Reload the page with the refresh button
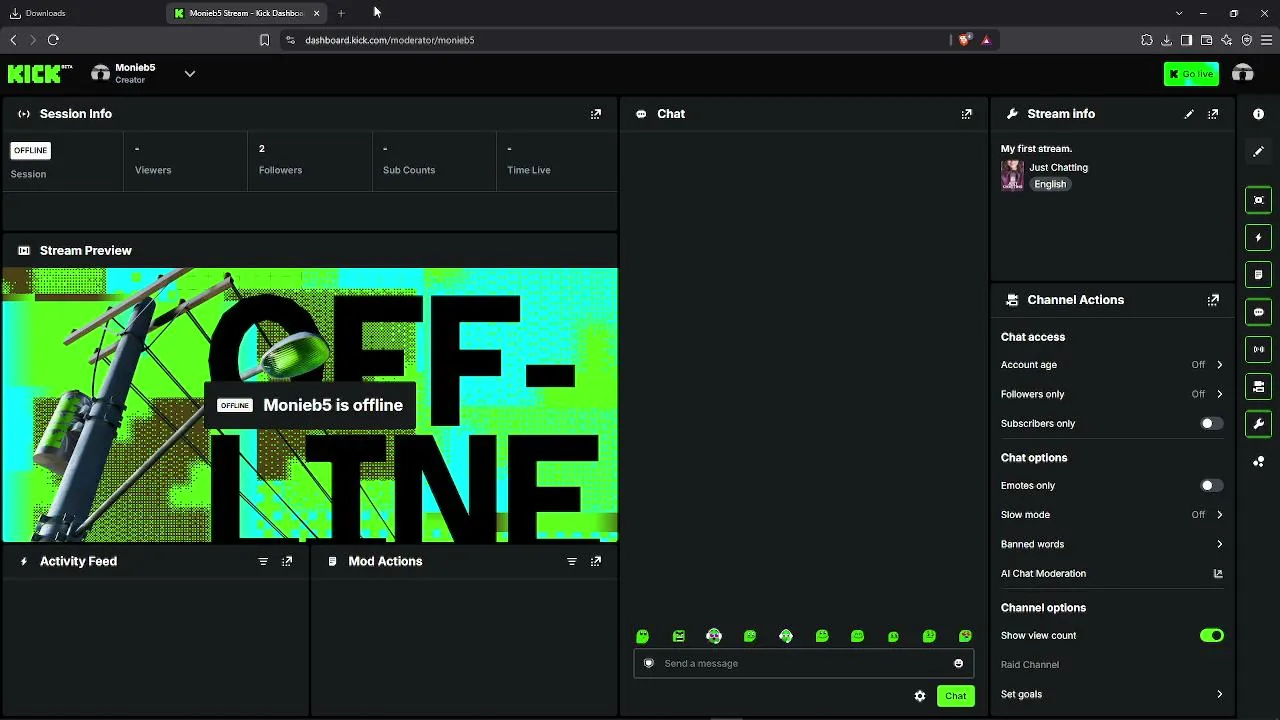1280x720 pixels. point(53,40)
